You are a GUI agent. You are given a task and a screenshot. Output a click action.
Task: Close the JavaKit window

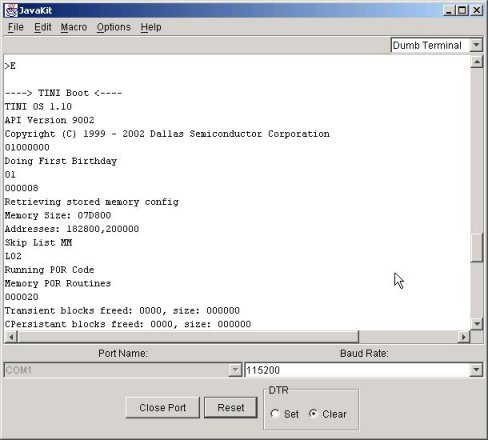coord(477,11)
